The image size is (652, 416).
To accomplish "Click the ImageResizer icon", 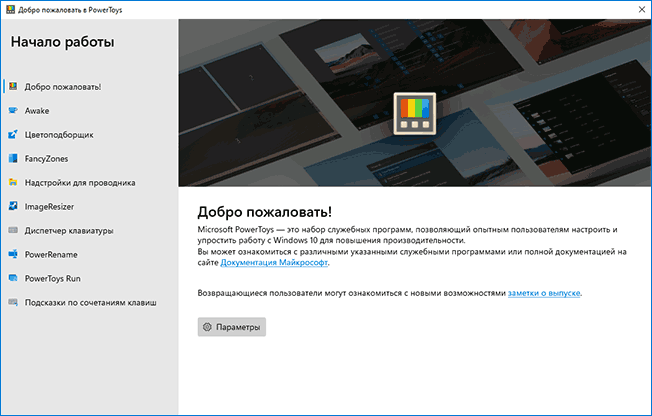I will pyautogui.click(x=13, y=206).
